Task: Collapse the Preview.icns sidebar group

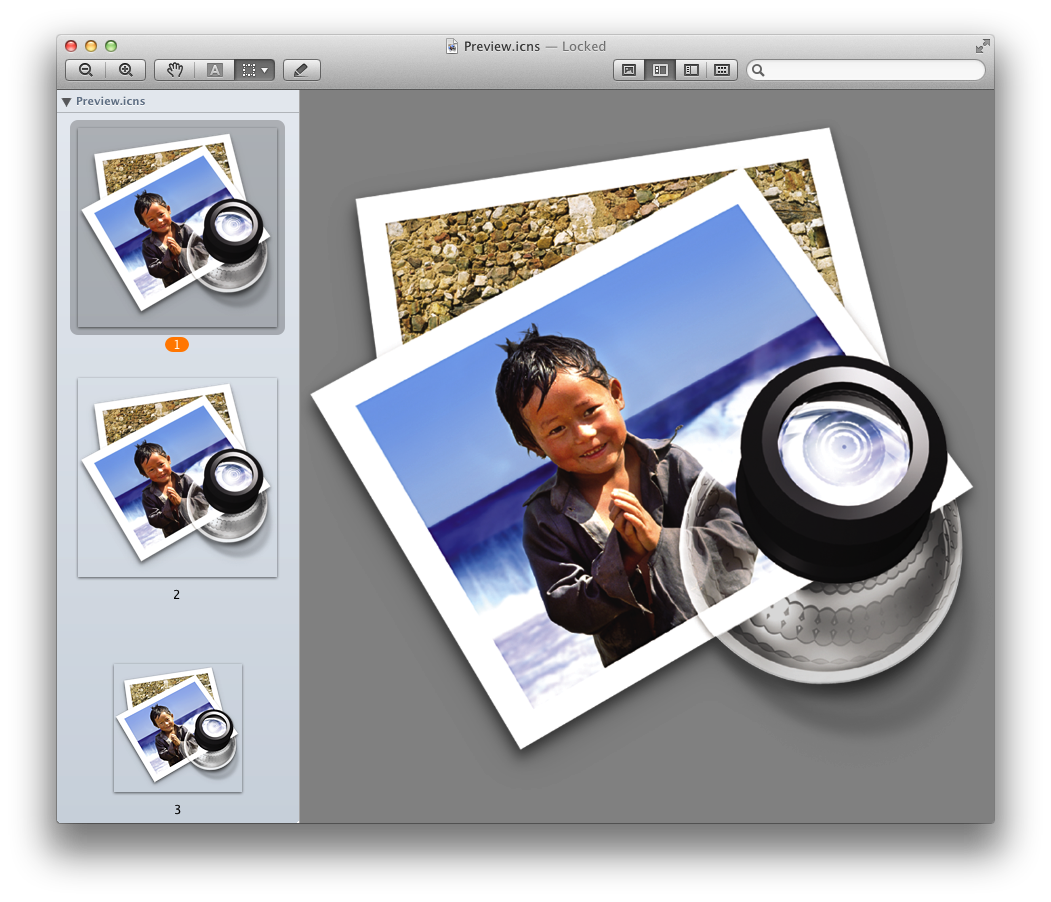Action: click(x=66, y=102)
